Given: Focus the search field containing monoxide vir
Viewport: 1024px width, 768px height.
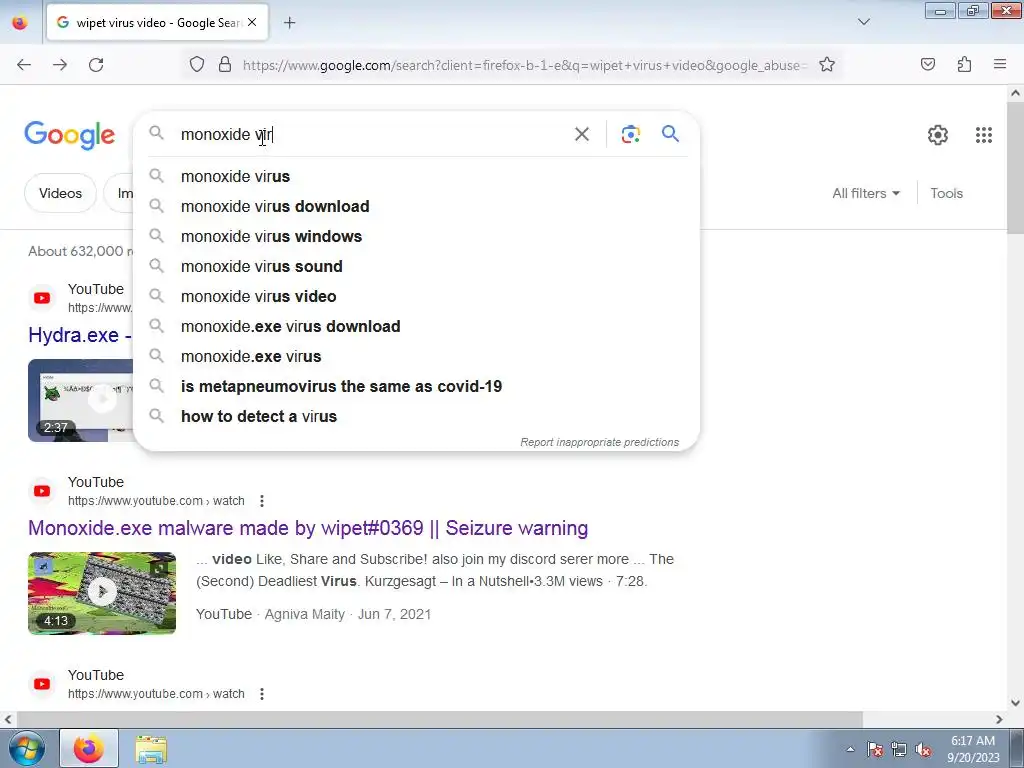Looking at the screenshot, I should tap(372, 135).
